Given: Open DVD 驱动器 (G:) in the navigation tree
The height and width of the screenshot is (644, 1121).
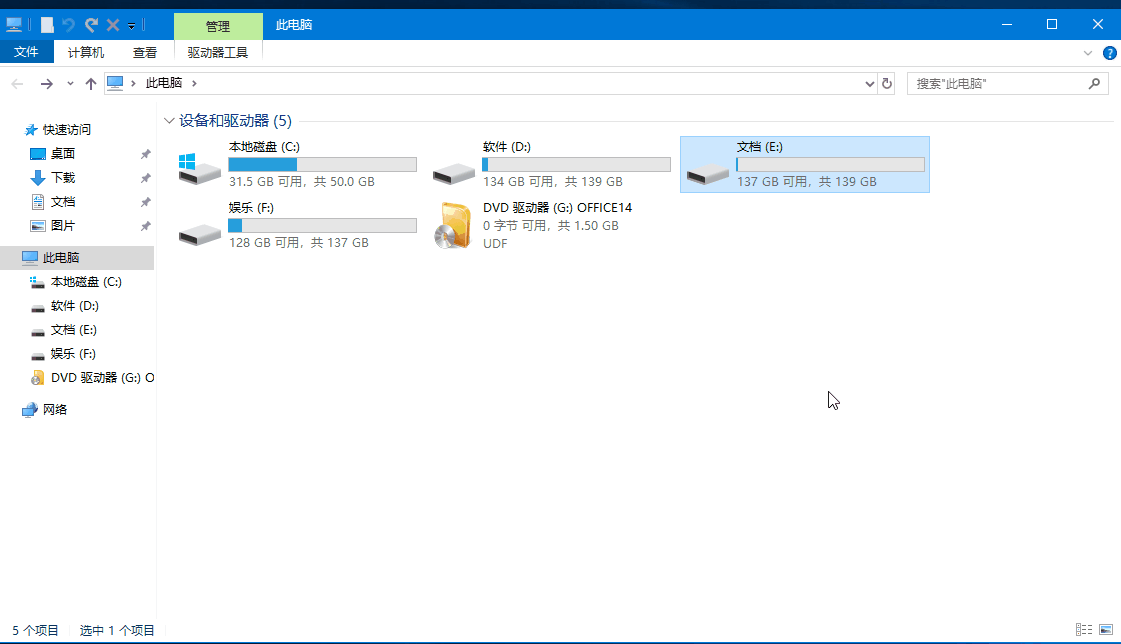Looking at the screenshot, I should click(102, 377).
